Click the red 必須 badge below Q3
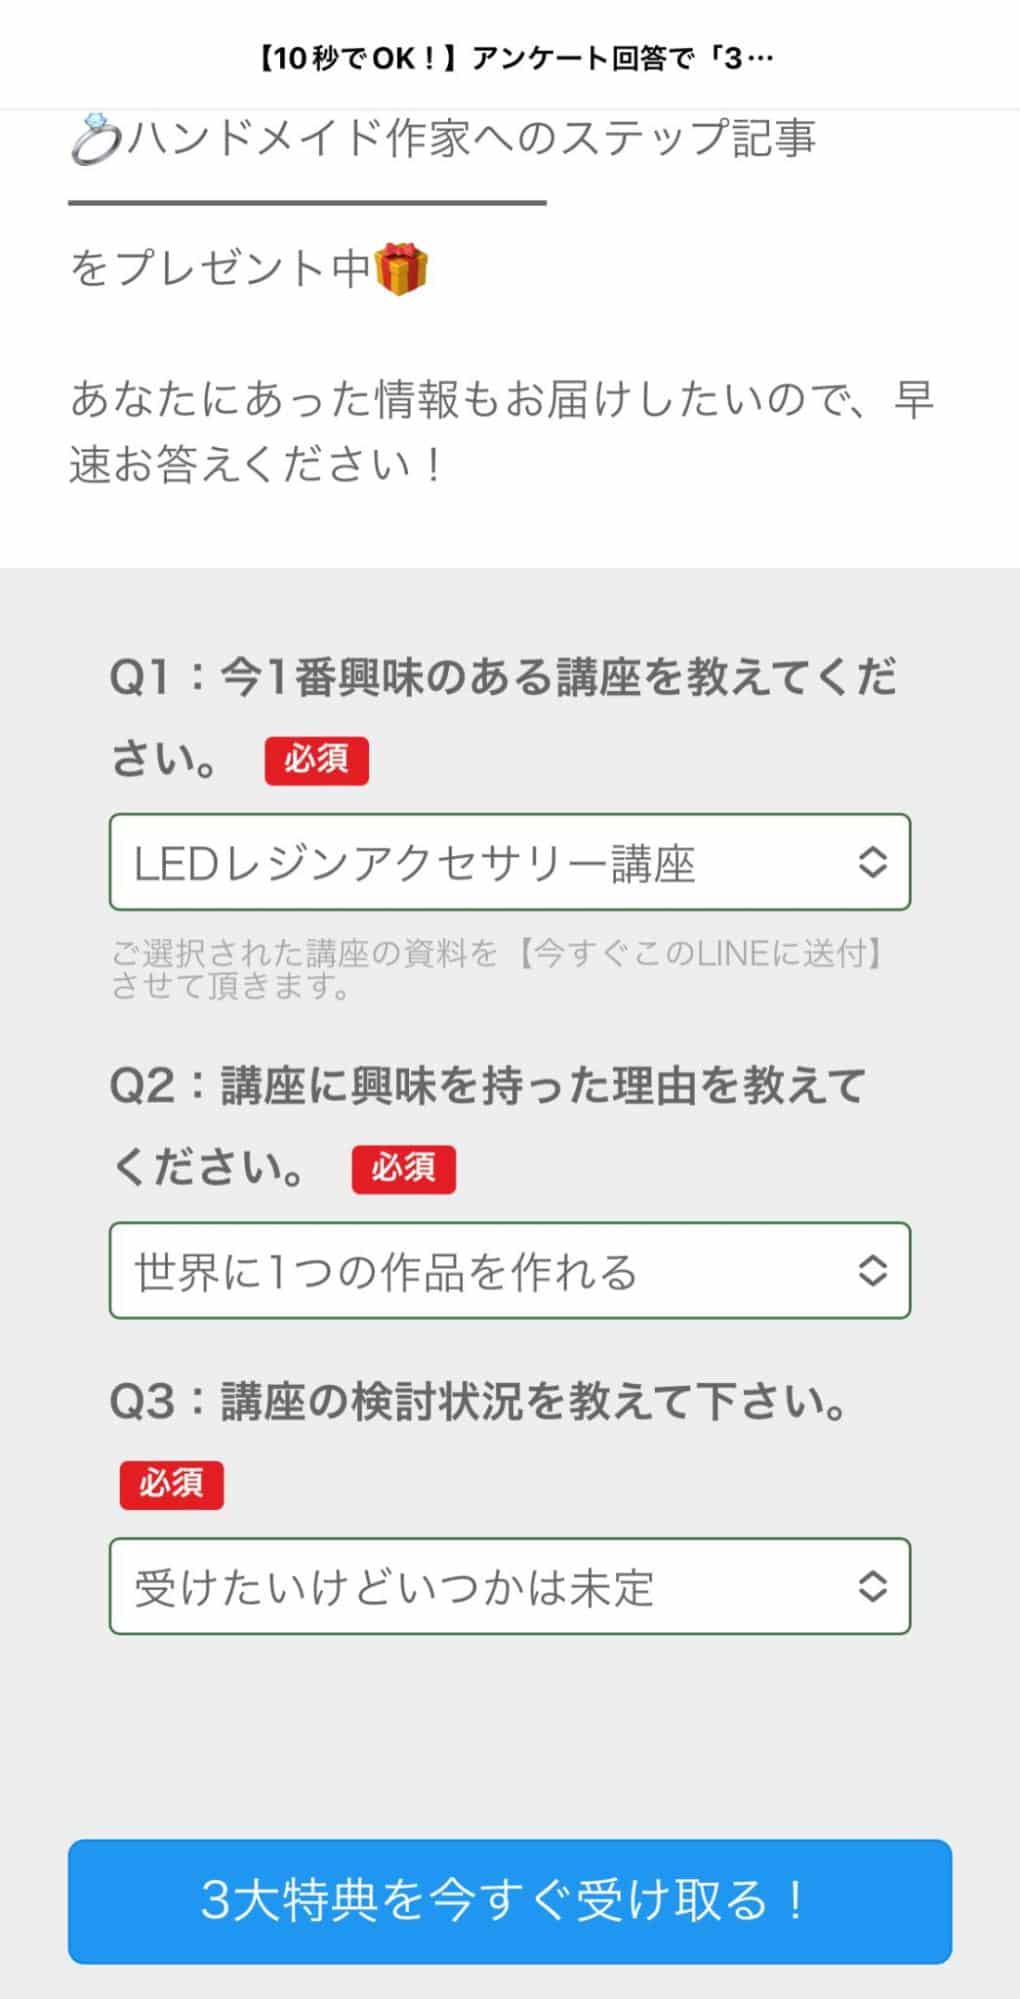The height and width of the screenshot is (1999, 1020). point(172,1486)
